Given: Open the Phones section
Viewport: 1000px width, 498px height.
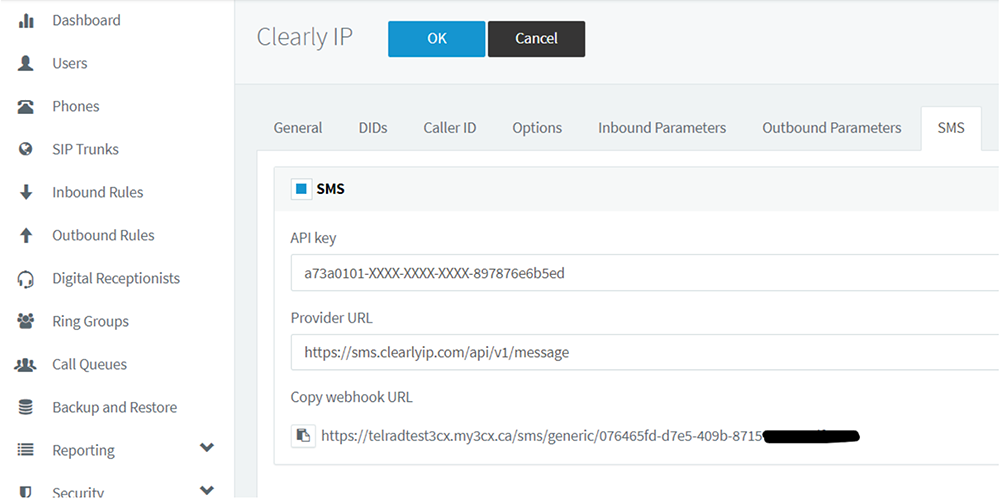Looking at the screenshot, I should [76, 106].
